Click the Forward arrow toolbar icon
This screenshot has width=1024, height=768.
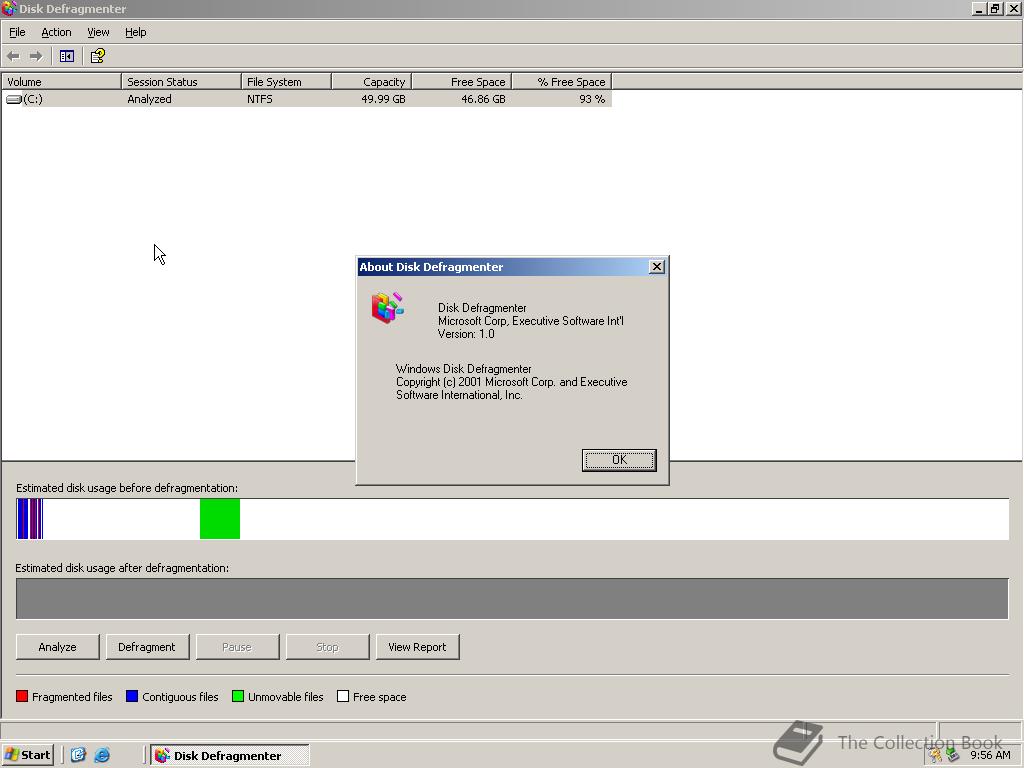[x=36, y=56]
